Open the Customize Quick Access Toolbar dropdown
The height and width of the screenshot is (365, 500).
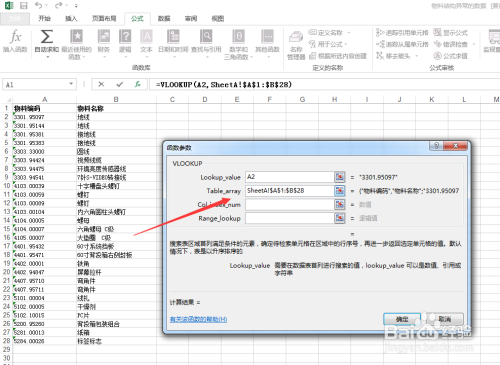(76, 6)
